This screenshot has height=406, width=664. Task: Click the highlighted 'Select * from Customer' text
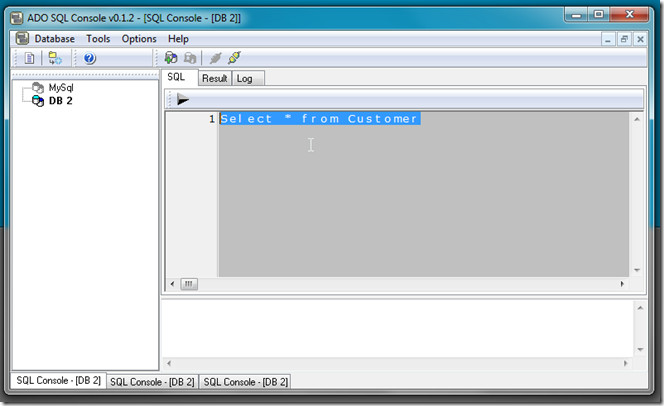pos(320,119)
